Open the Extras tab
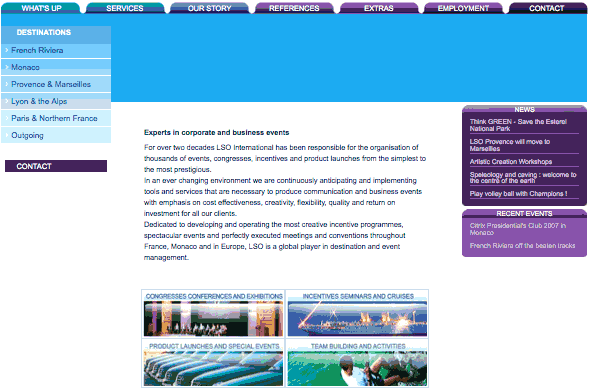The height and width of the screenshot is (388, 590). [x=379, y=8]
